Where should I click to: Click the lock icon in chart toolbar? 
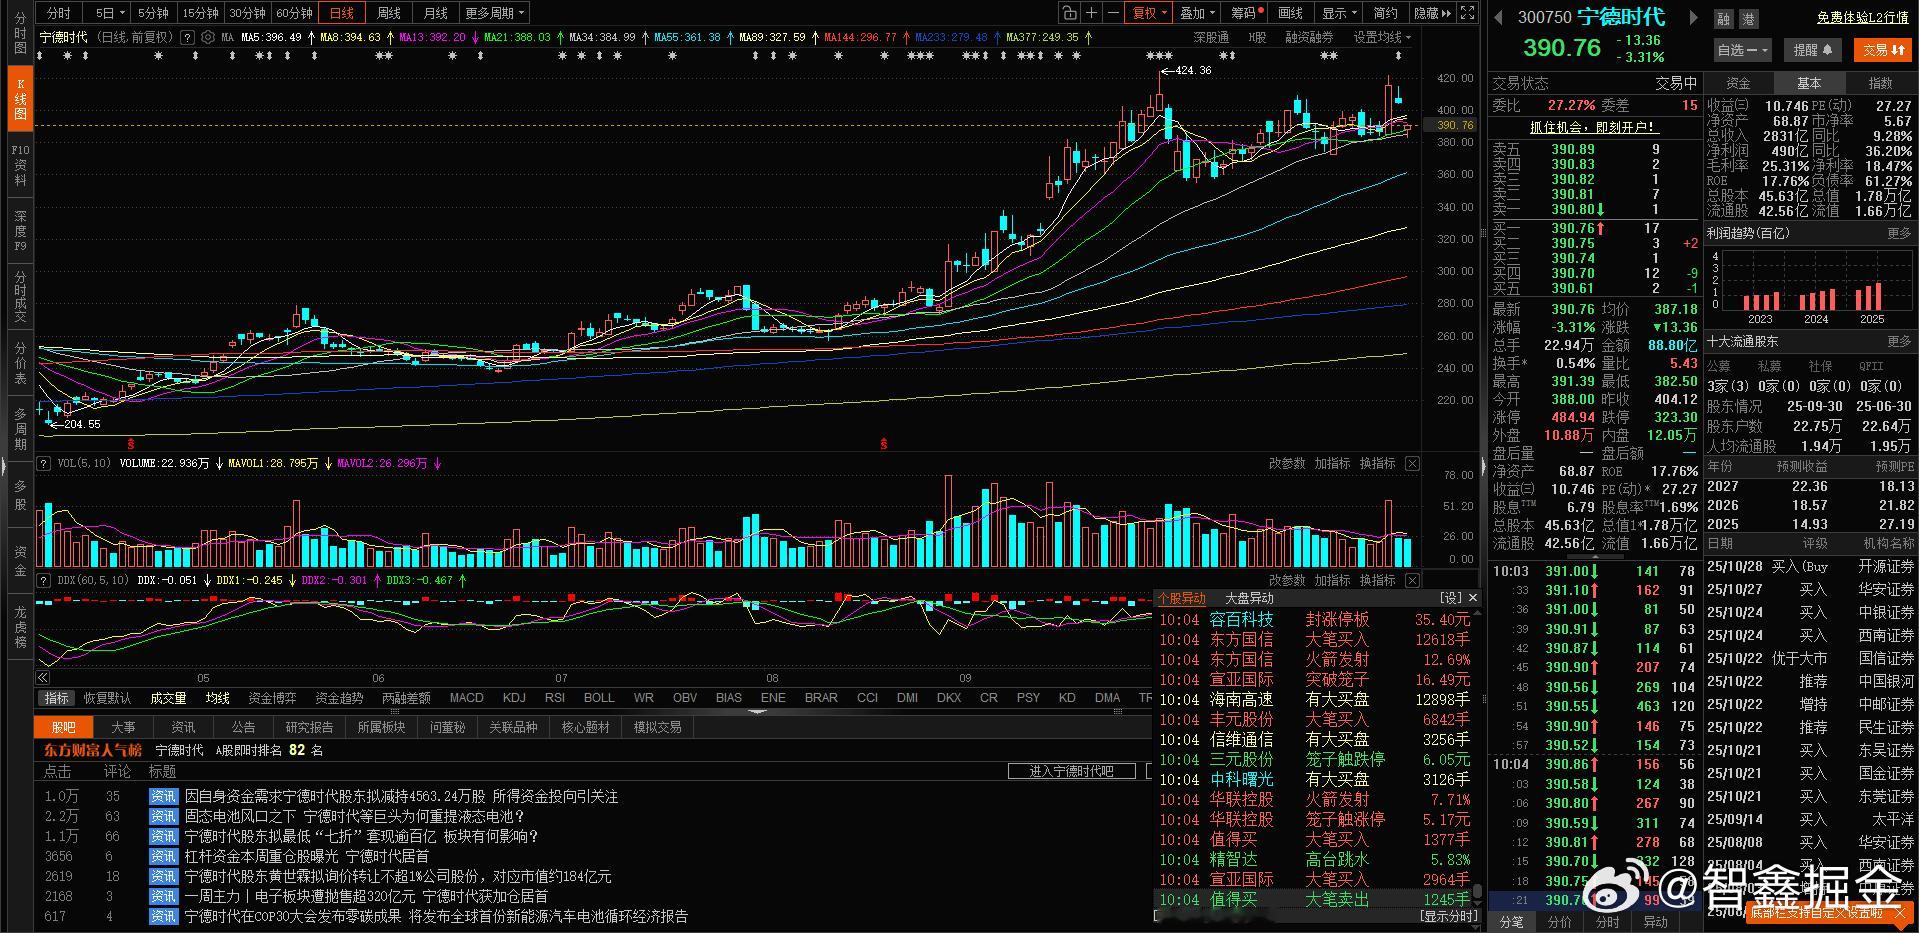1070,13
